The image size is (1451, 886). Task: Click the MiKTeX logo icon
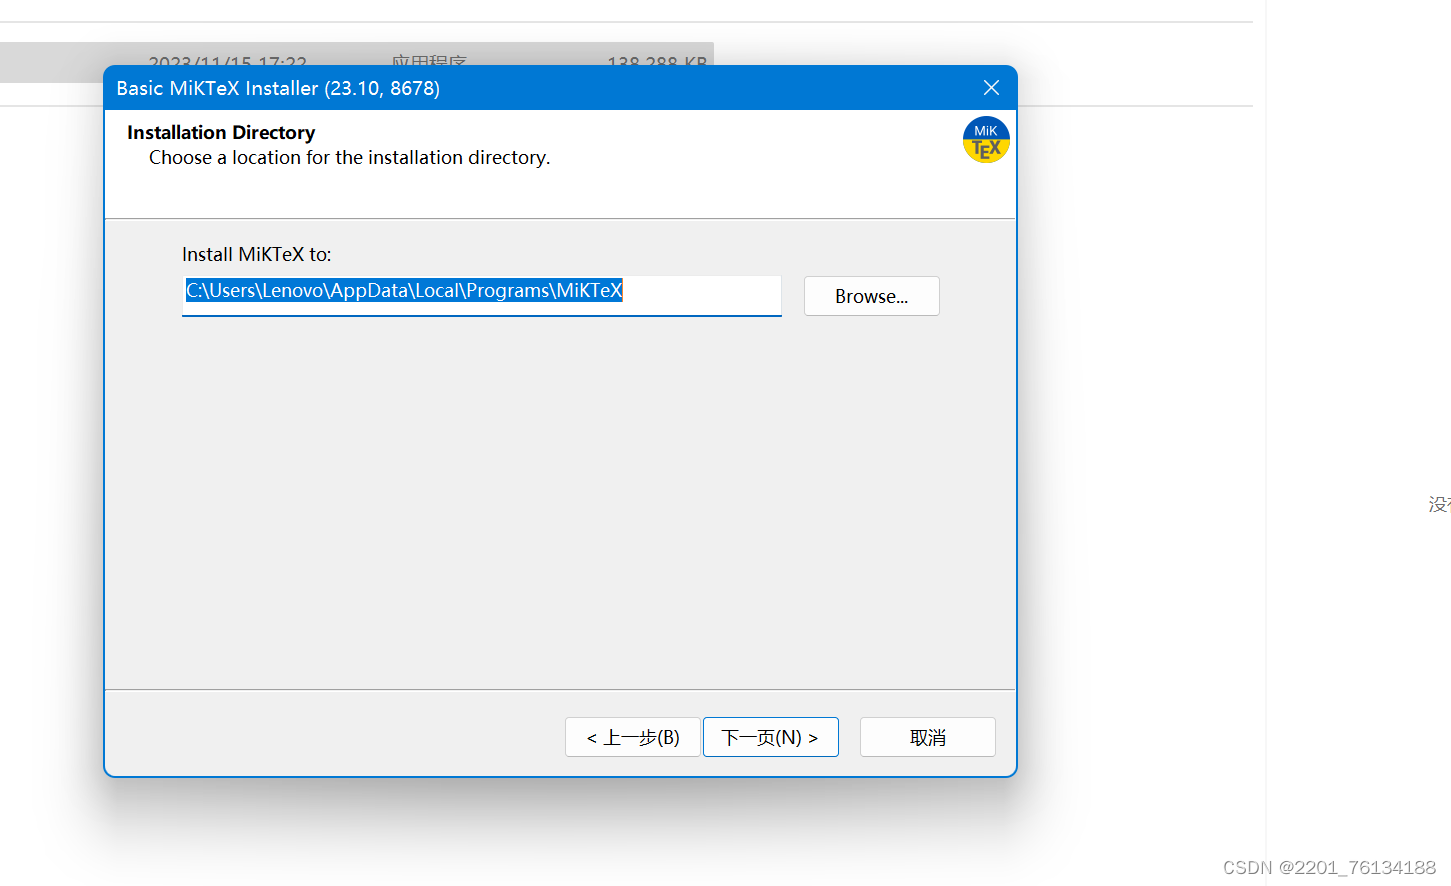[x=986, y=140]
